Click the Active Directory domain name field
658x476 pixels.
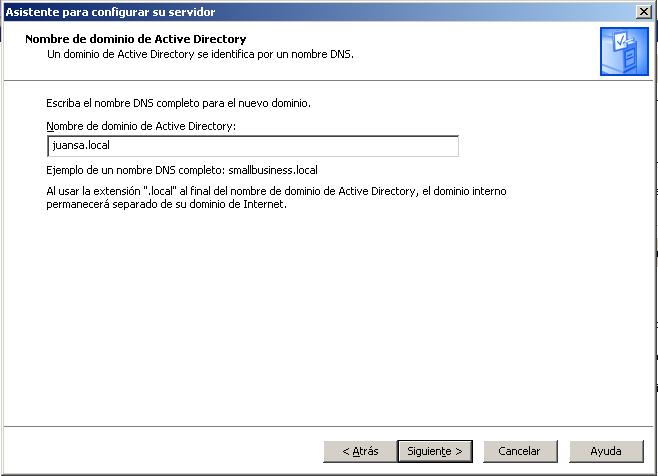pyautogui.click(x=253, y=146)
